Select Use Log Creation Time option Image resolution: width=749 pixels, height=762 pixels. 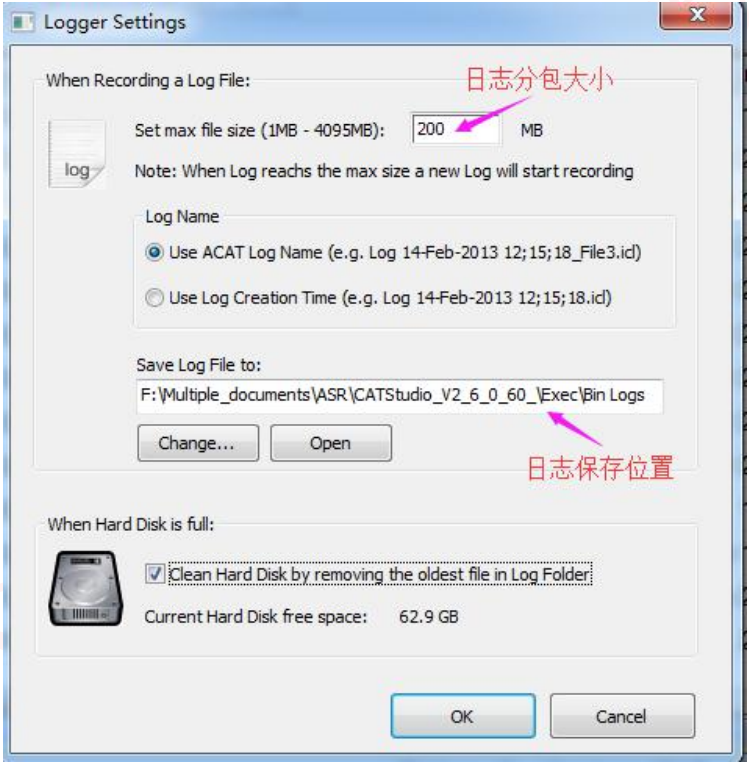155,297
